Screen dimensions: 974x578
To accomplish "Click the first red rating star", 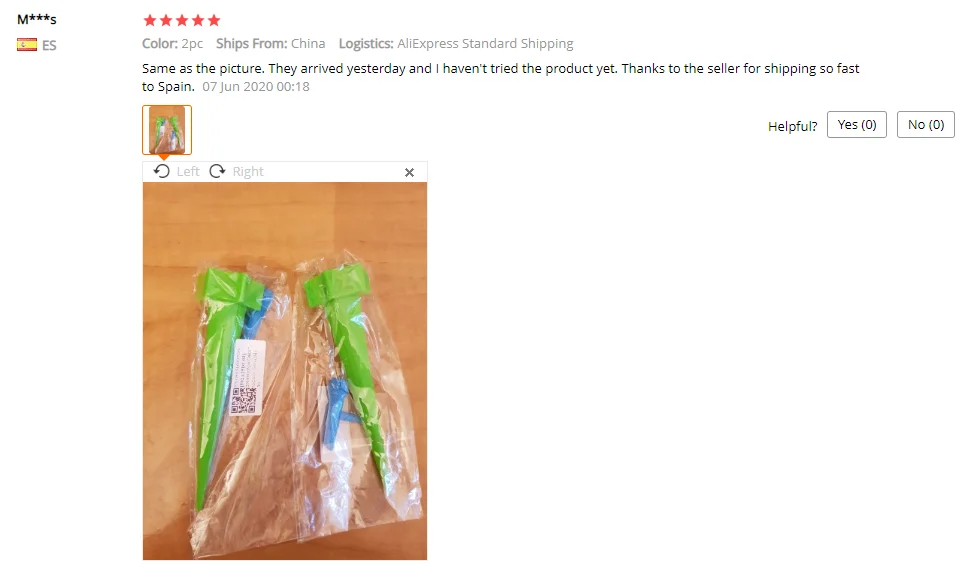I will click(150, 21).
